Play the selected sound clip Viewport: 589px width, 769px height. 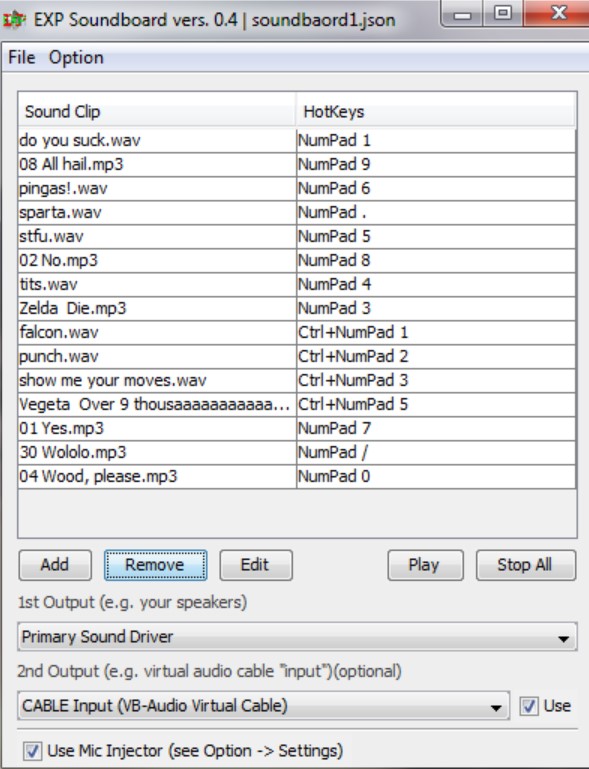425,565
